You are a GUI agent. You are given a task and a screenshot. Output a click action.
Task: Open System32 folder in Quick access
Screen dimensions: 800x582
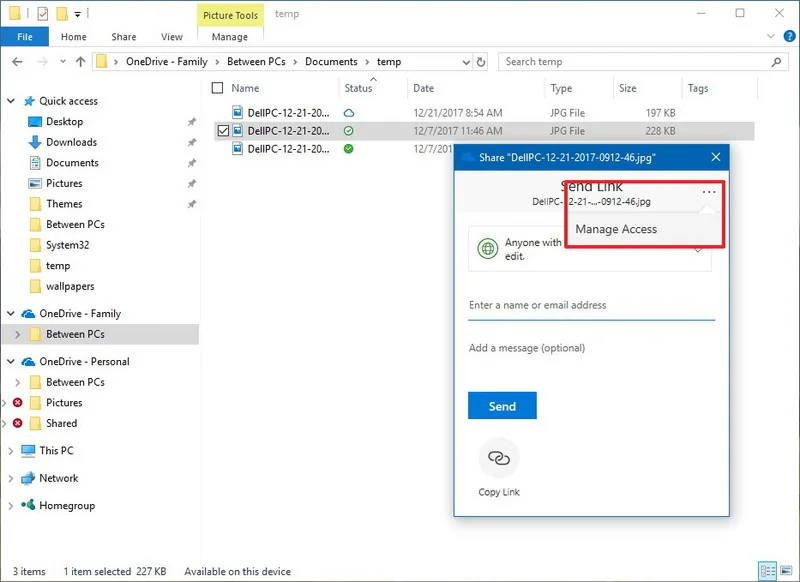click(67, 245)
